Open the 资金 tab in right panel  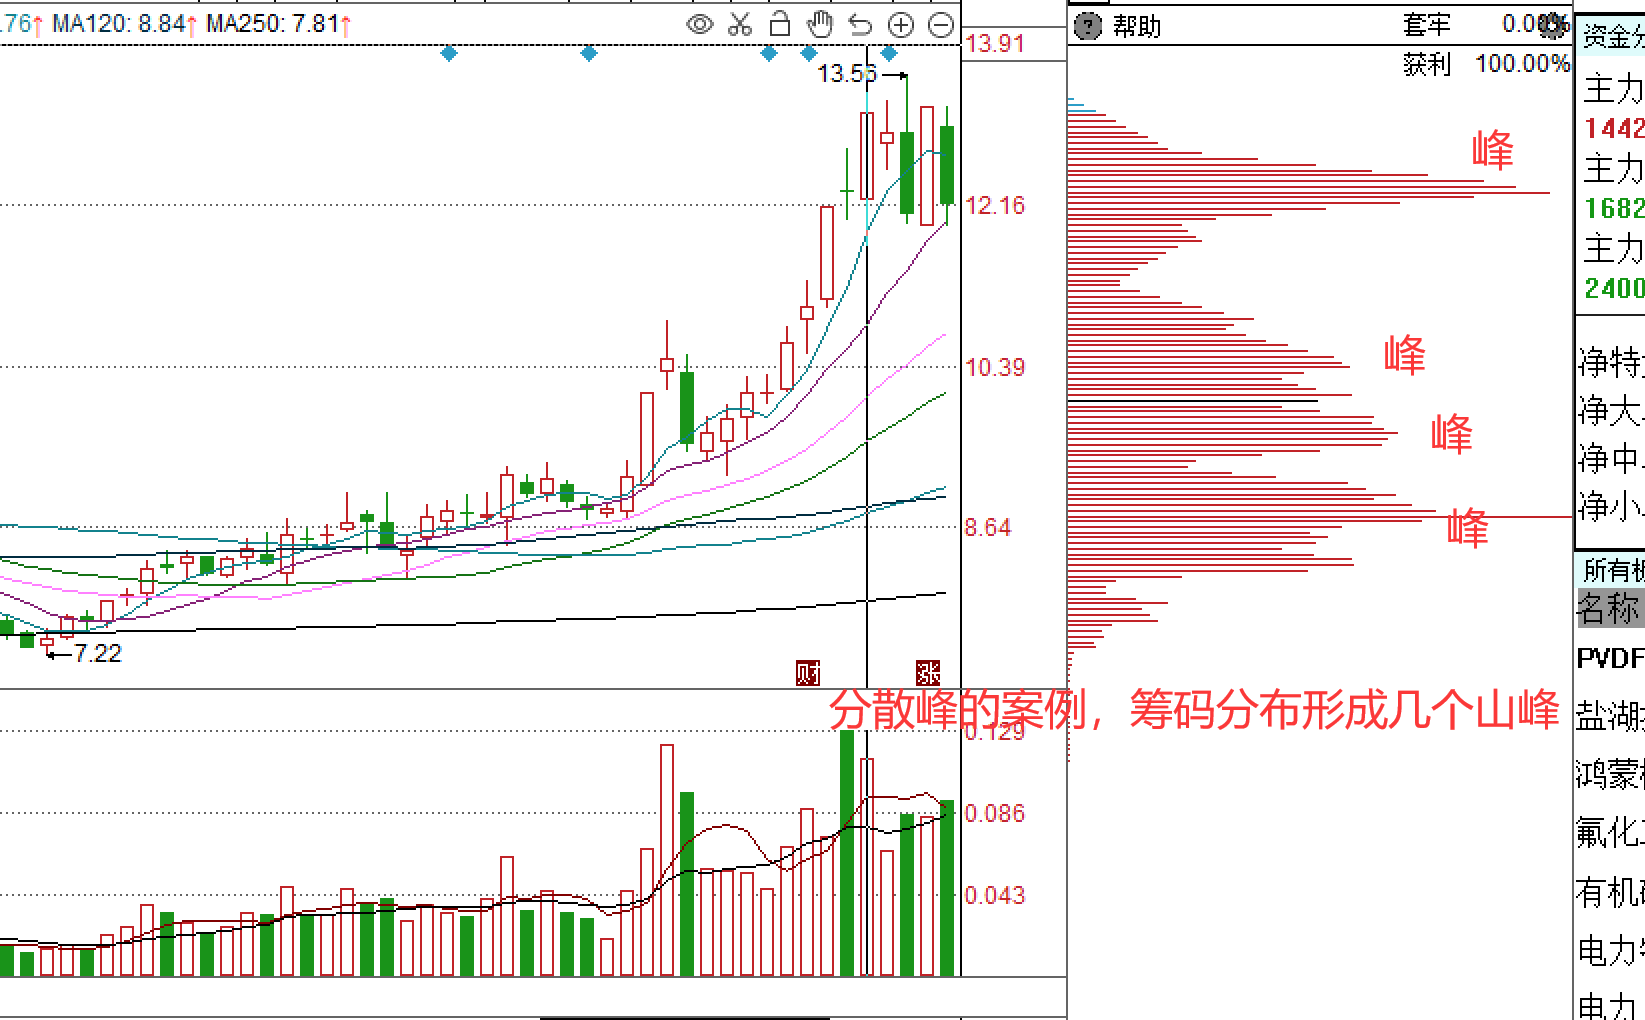point(1613,37)
